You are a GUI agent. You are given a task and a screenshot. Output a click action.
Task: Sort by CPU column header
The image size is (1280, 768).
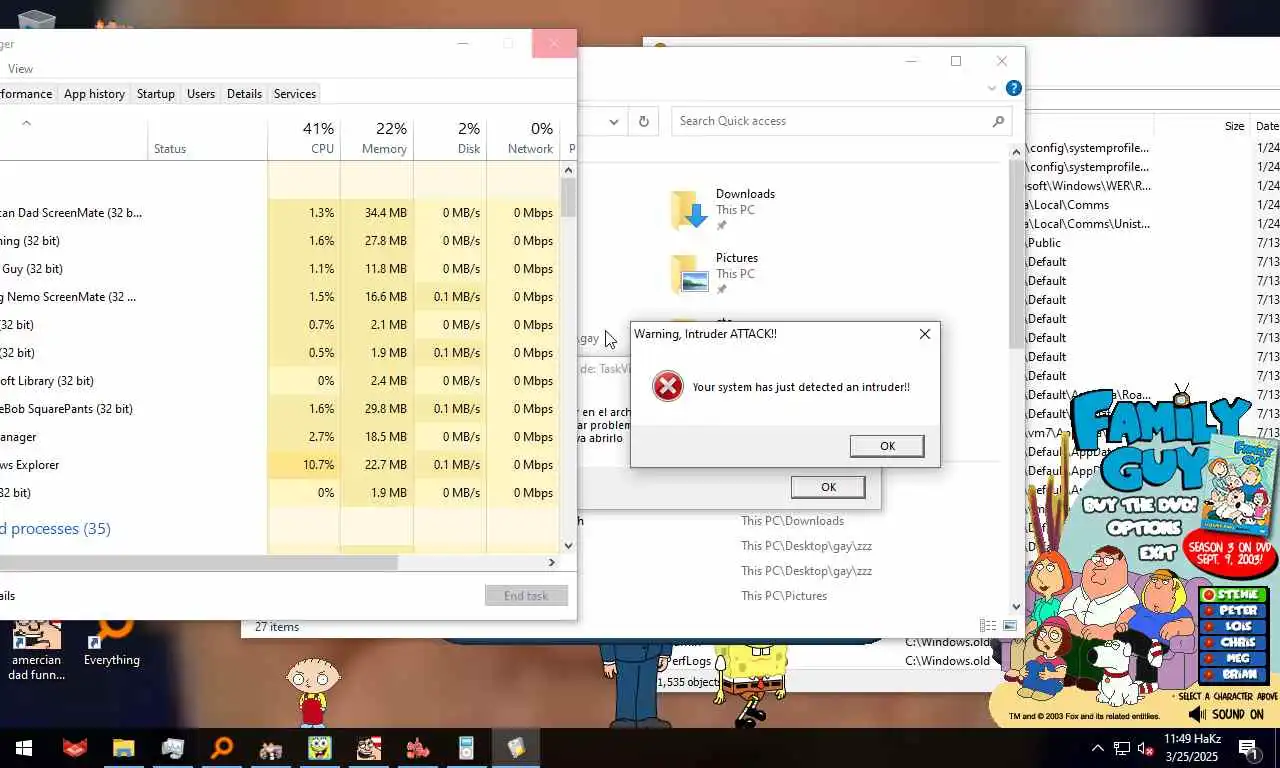tap(304, 138)
